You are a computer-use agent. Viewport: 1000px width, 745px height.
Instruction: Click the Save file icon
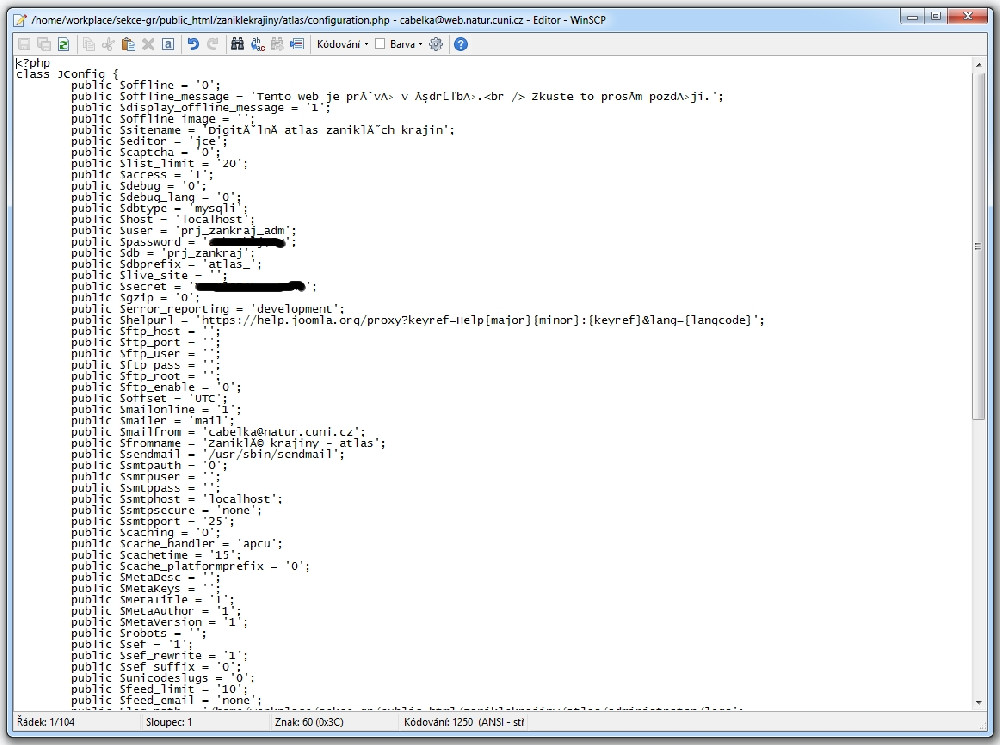point(25,44)
